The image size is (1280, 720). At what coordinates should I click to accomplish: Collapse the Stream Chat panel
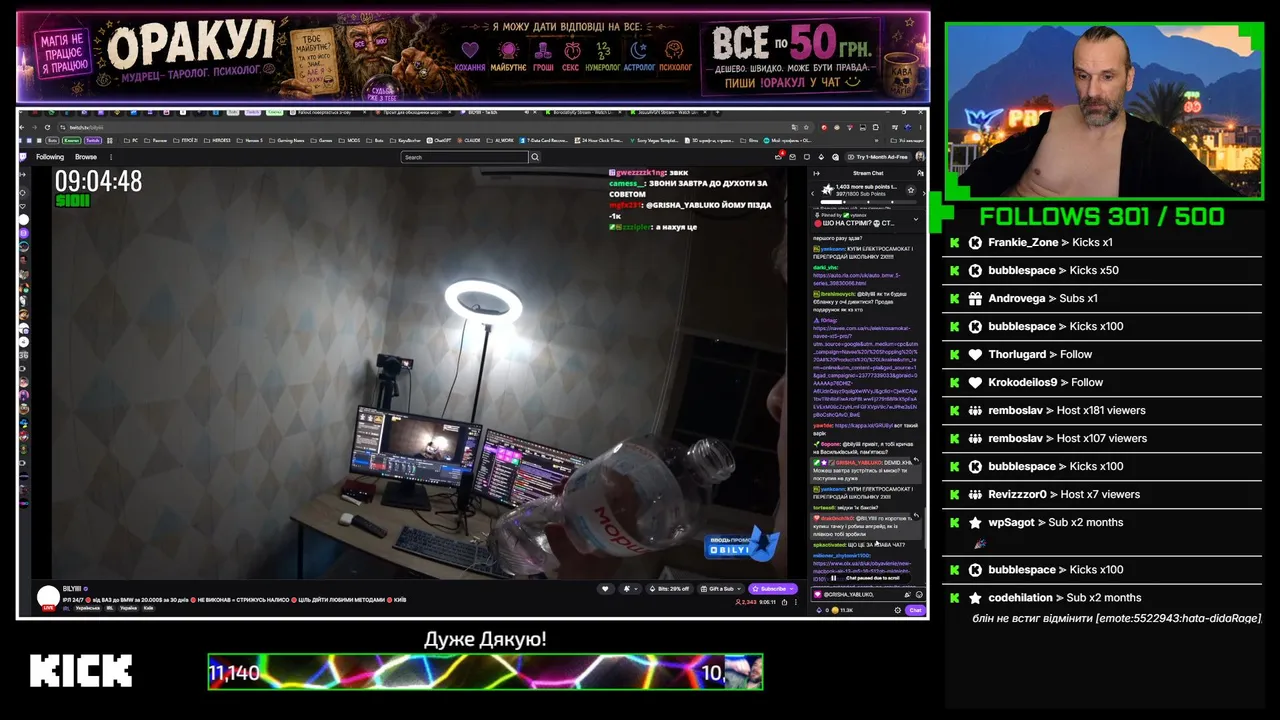coord(817,173)
